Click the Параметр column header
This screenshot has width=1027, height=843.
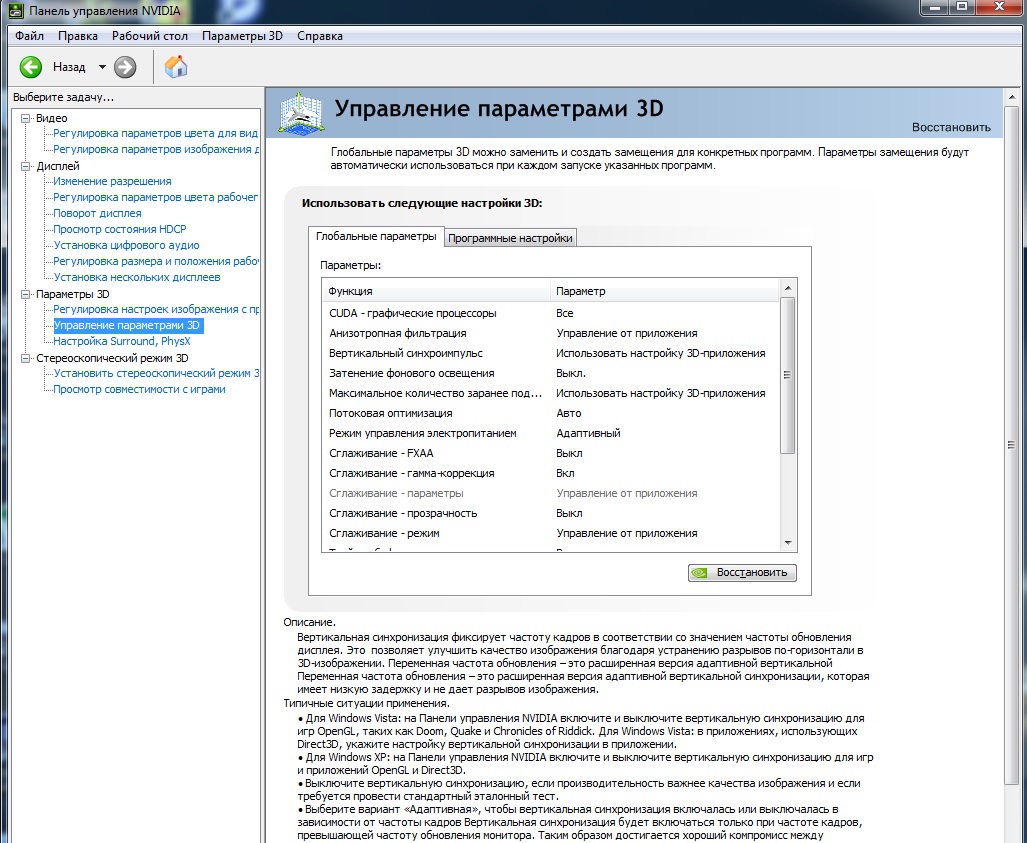[x=664, y=291]
